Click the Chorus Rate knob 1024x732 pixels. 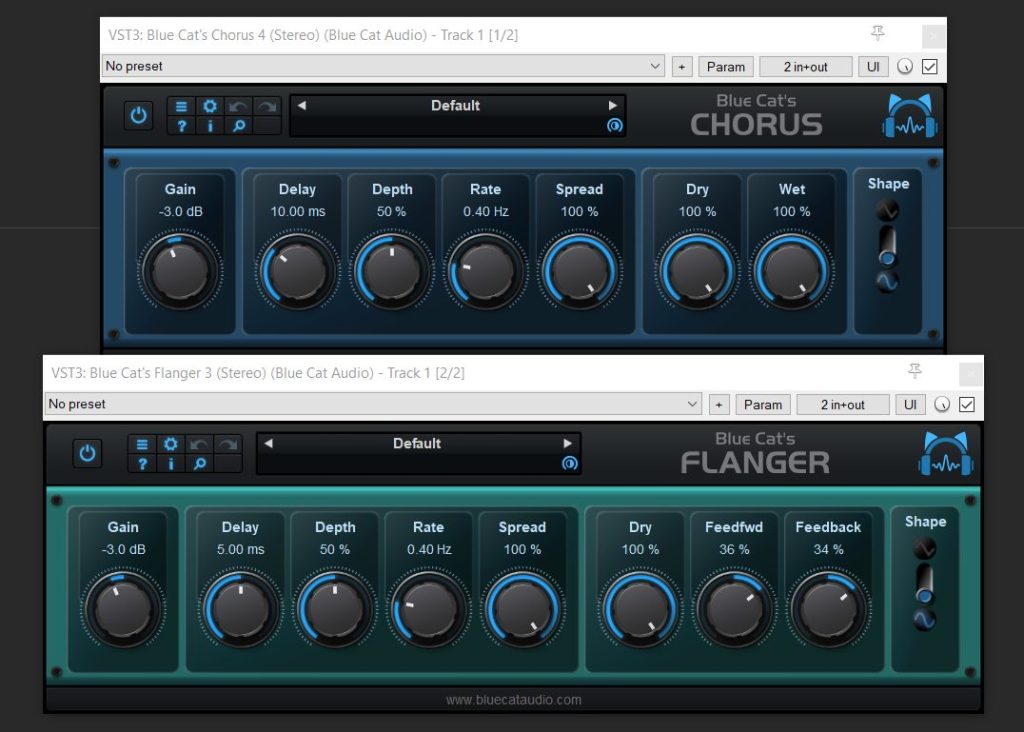click(x=485, y=271)
